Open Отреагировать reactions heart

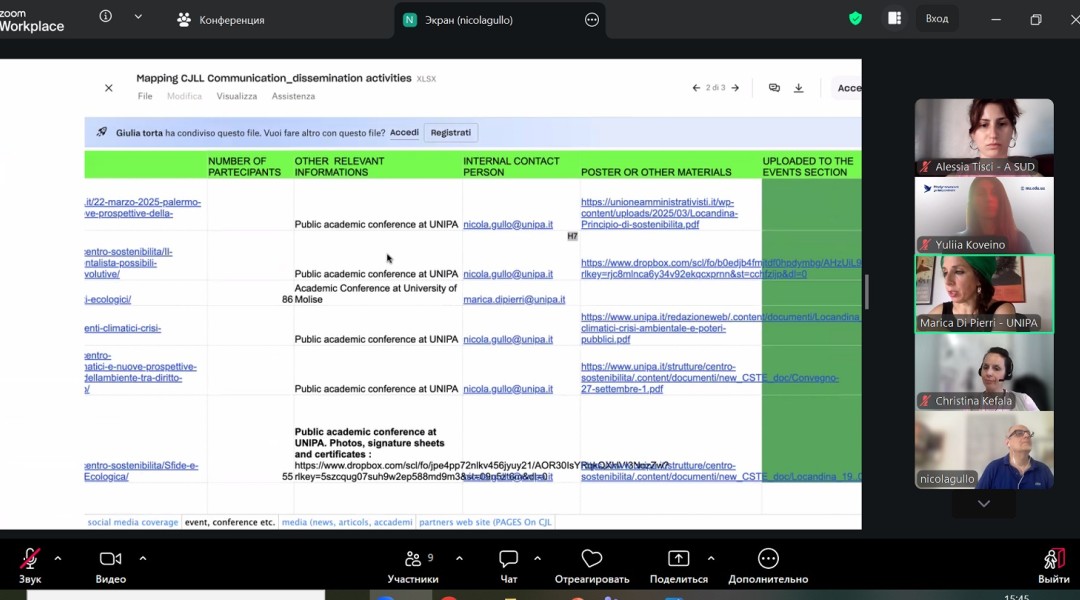[592, 566]
